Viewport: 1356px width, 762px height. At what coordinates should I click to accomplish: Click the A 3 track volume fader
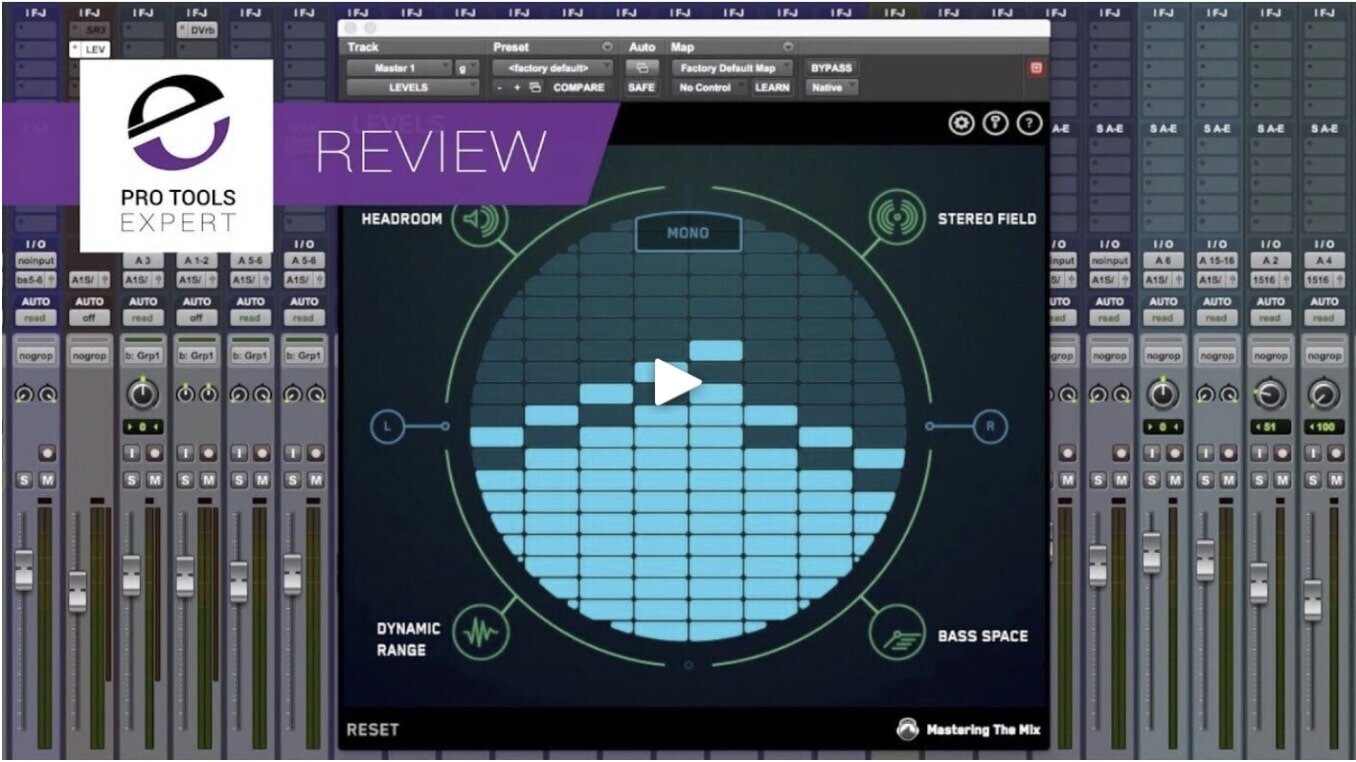[132, 576]
